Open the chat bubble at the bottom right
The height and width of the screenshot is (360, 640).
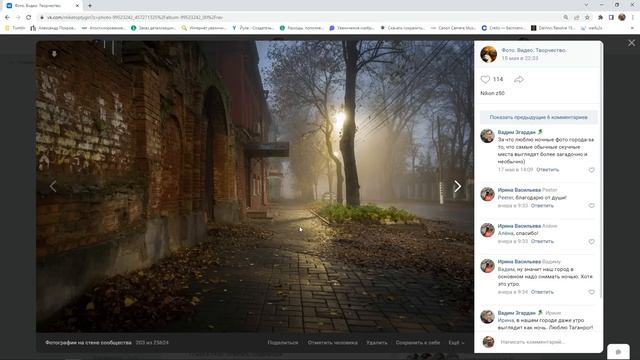click(x=618, y=352)
